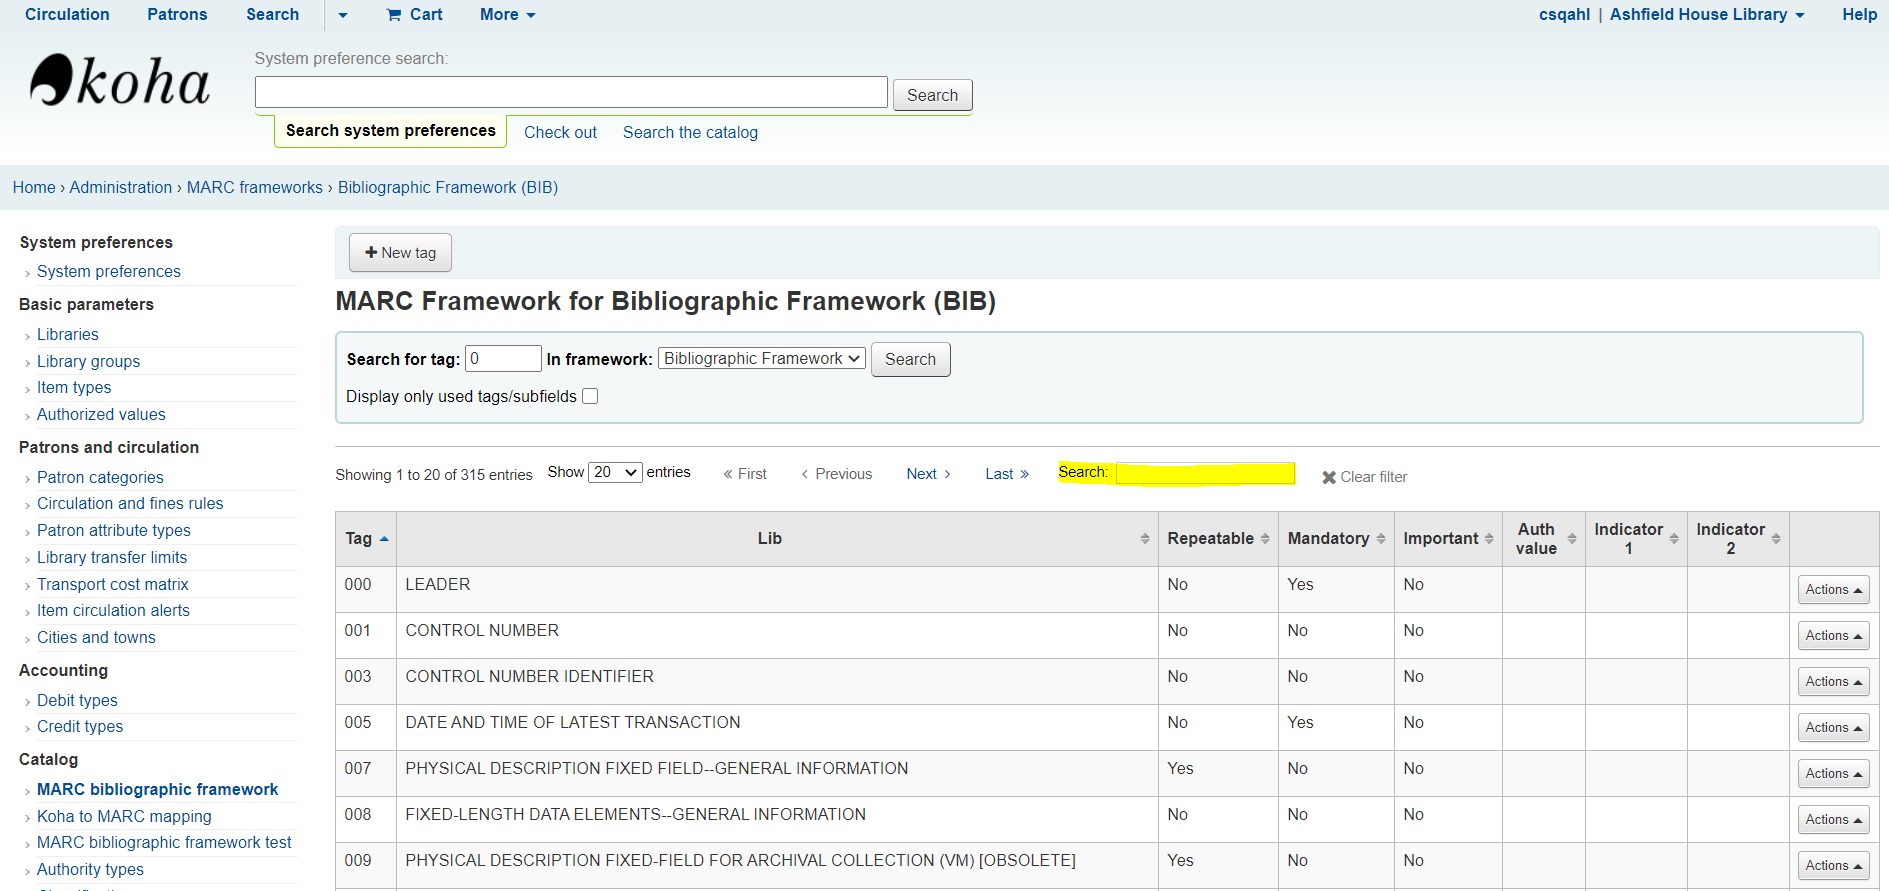The width and height of the screenshot is (1889, 891).
Task: Expand the Bibliographic Framework select box
Action: click(x=761, y=359)
